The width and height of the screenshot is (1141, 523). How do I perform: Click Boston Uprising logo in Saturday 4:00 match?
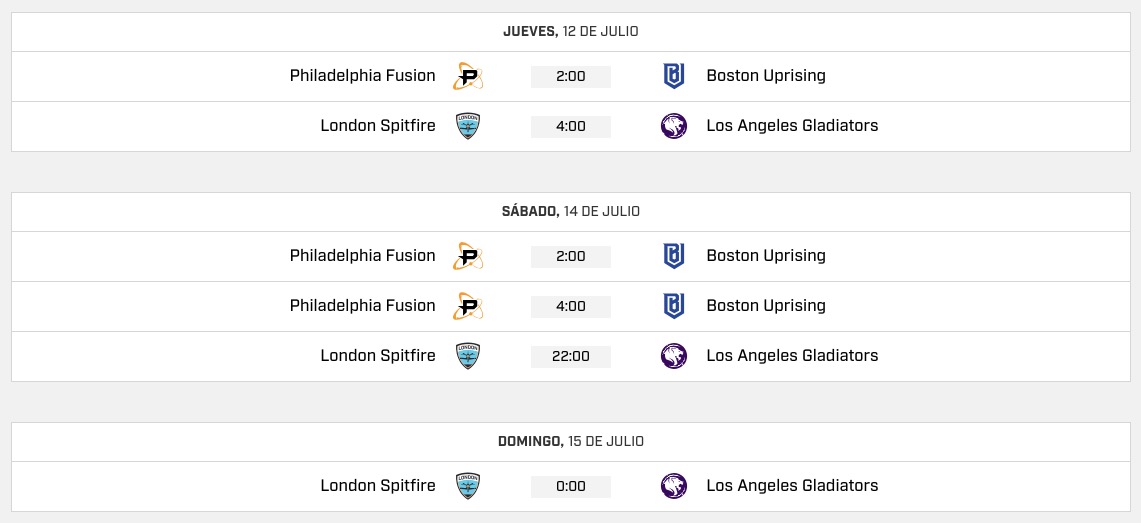coord(674,306)
